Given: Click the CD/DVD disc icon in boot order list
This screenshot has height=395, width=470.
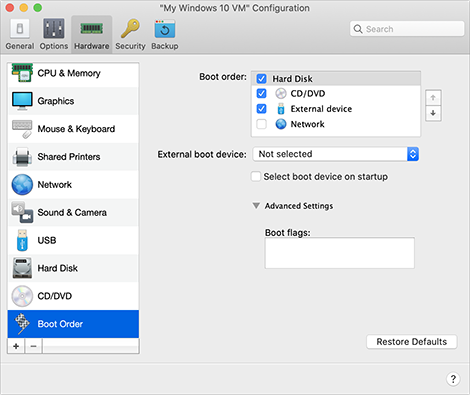Looking at the screenshot, I should click(x=281, y=93).
